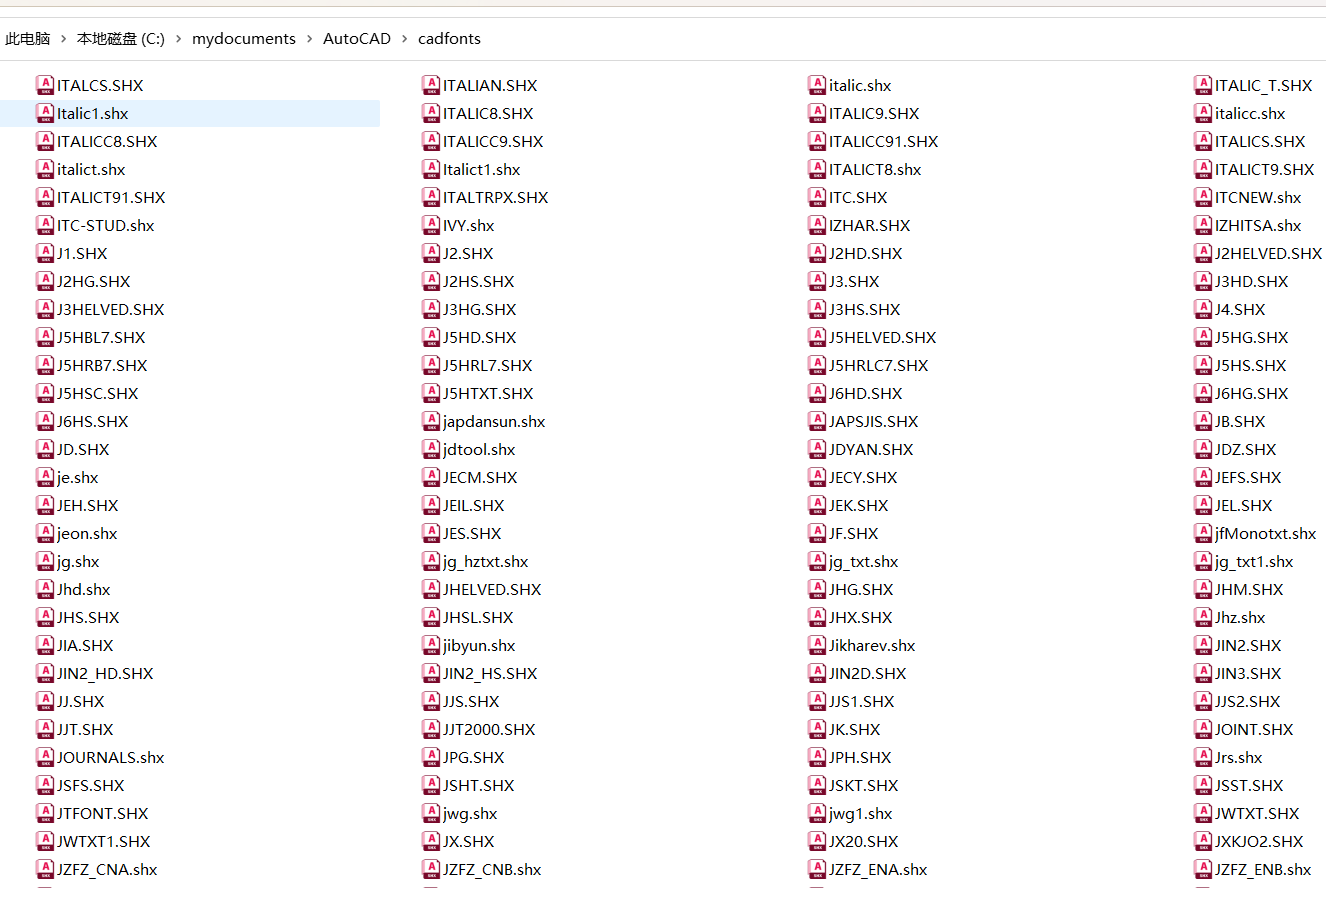Expand the chevron after 此电脑 in the path
The height and width of the screenshot is (904, 1326).
tap(63, 39)
